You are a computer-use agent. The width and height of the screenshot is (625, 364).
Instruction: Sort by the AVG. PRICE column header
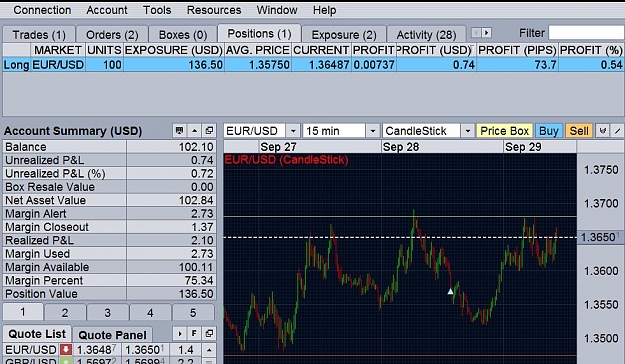point(258,50)
